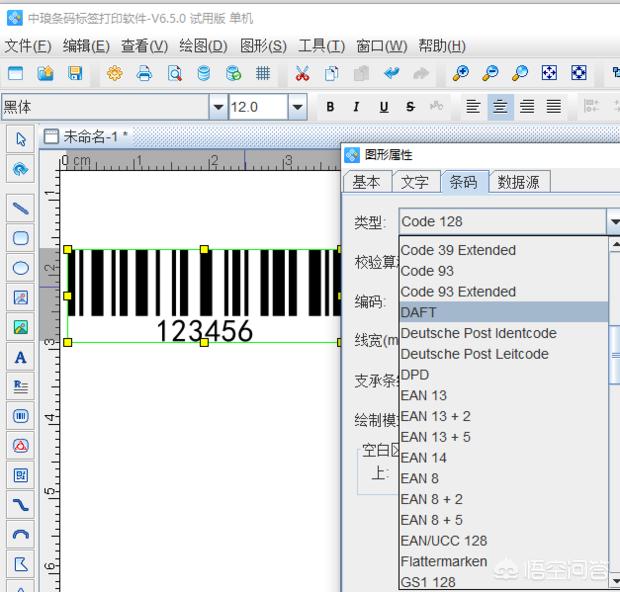Select the QR code tool
620x592 pixels.
coord(21,475)
